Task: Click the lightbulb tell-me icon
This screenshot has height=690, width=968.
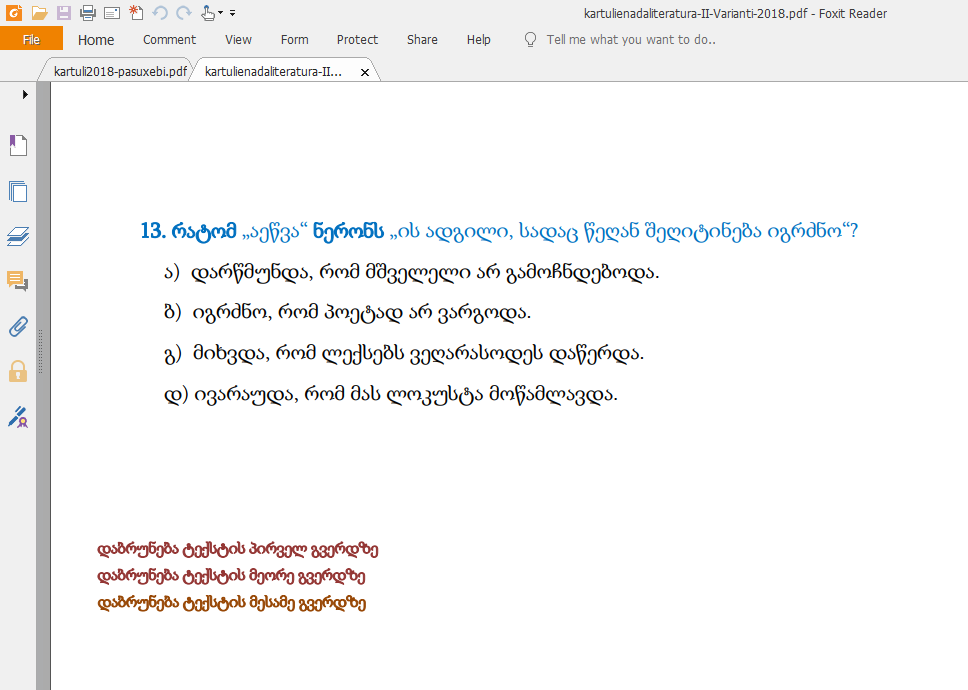Action: (530, 40)
